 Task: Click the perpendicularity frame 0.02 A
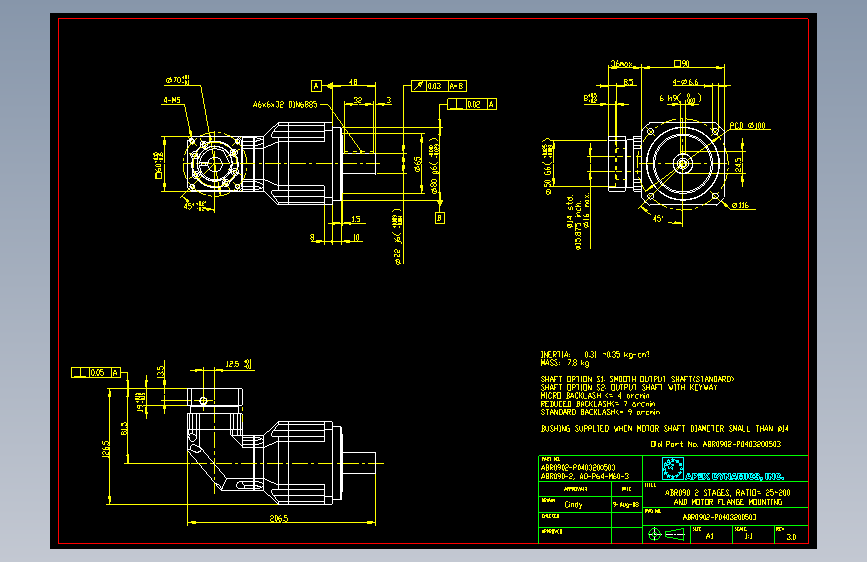coord(472,104)
